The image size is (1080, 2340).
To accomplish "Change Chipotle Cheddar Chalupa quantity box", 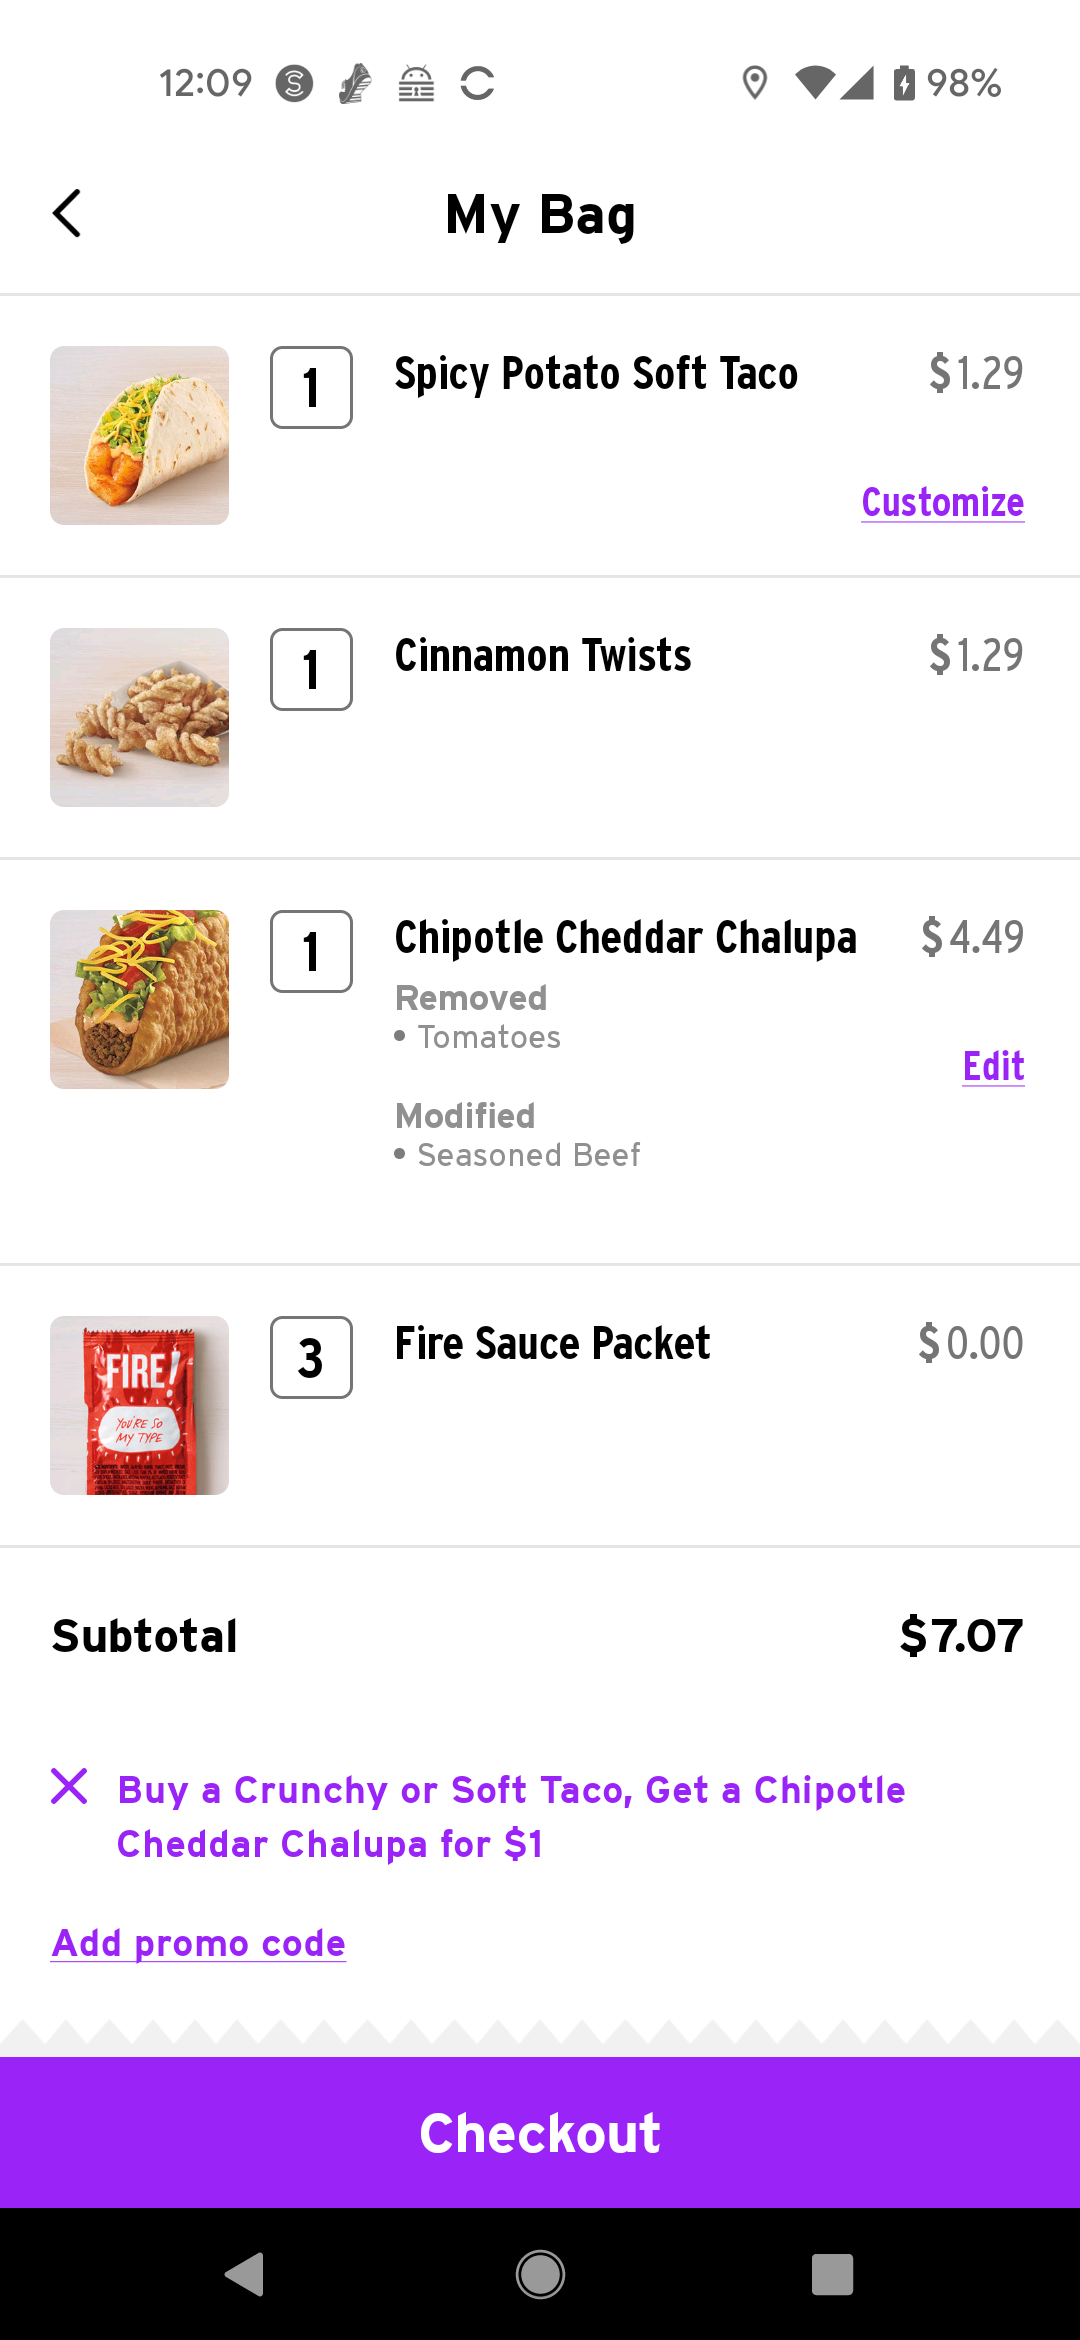I will (x=311, y=952).
